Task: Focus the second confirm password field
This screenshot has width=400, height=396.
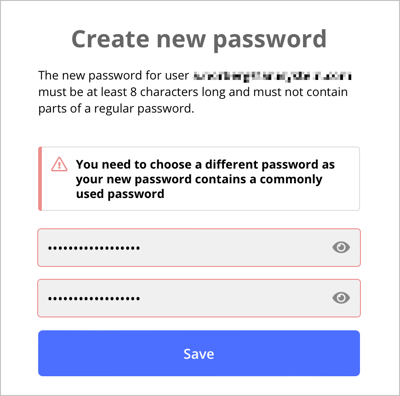Action: tap(199, 298)
